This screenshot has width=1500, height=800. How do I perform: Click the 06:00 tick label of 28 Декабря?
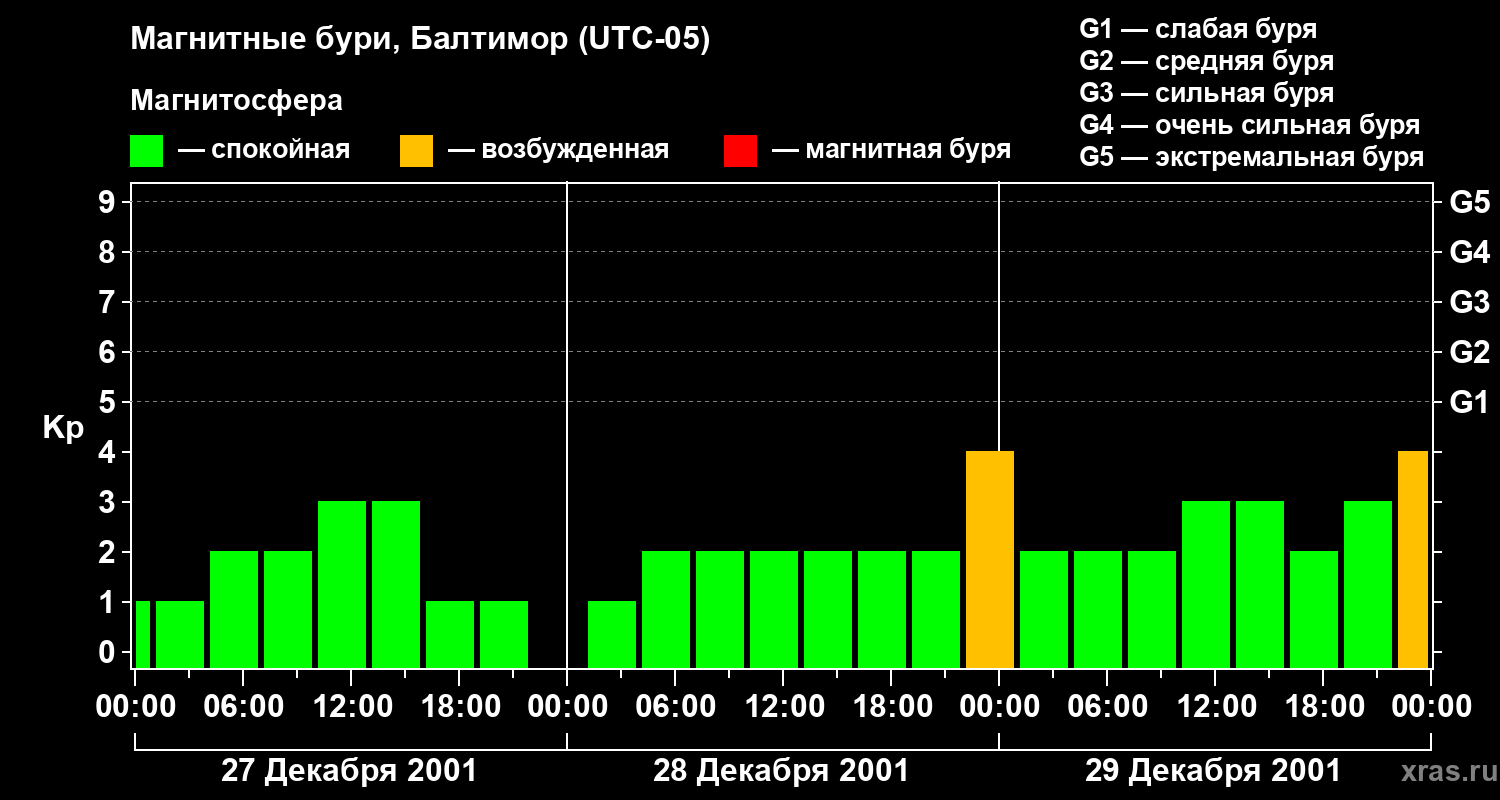click(x=674, y=707)
